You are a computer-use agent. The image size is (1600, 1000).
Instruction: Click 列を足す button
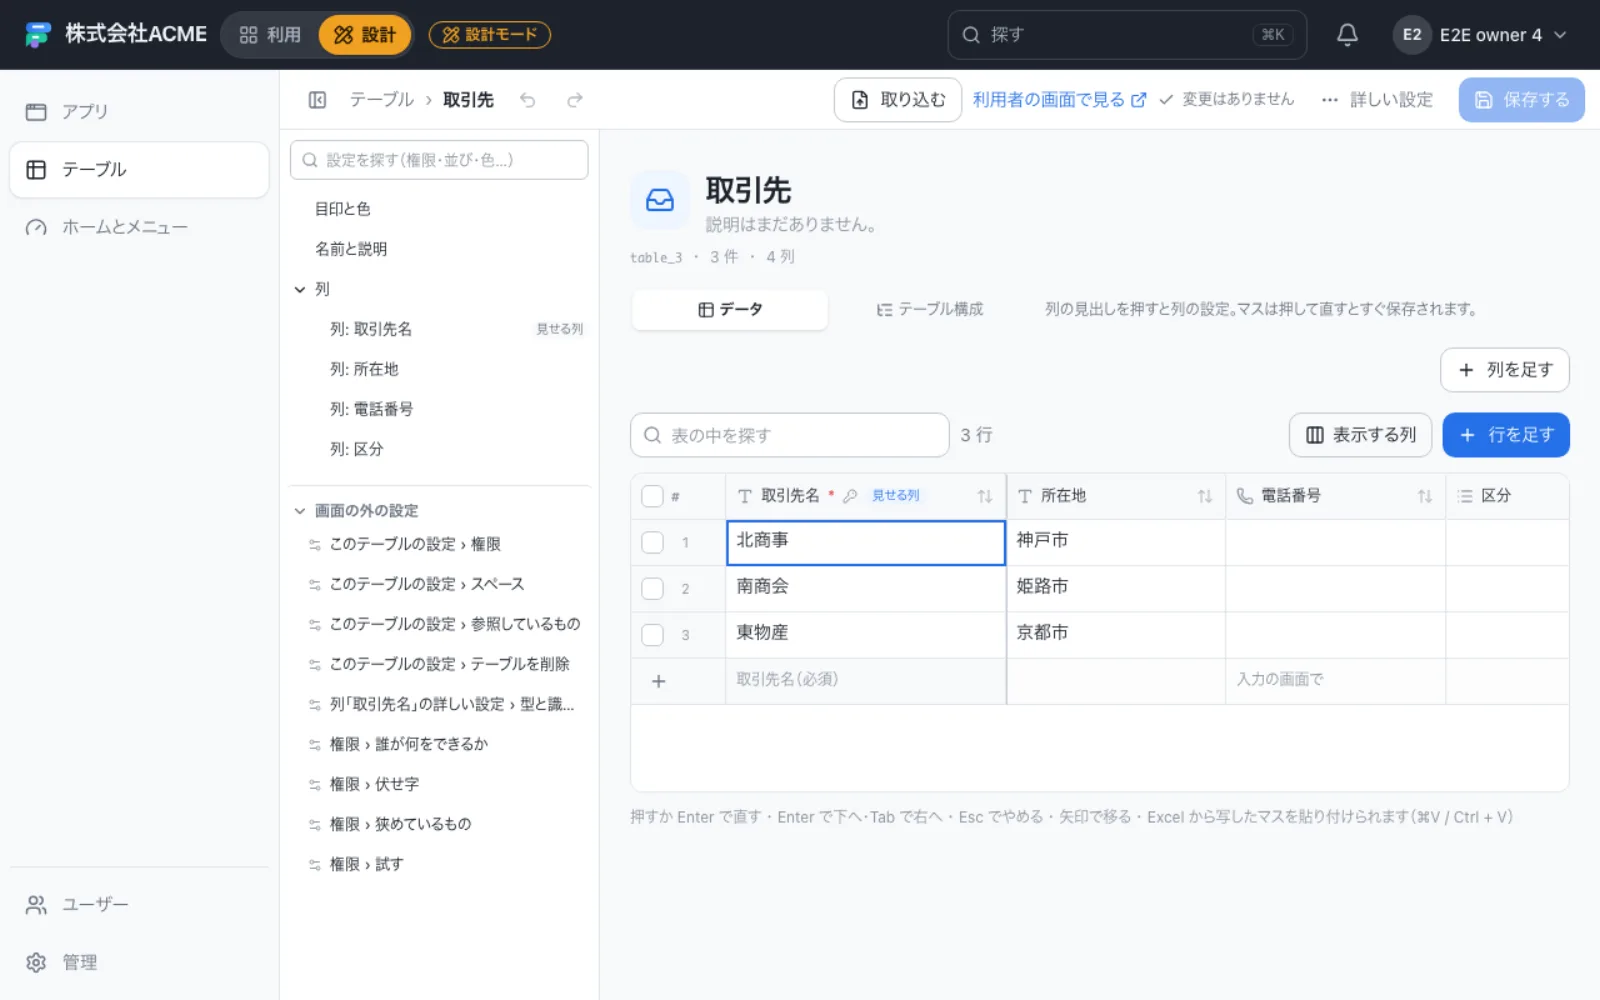tap(1505, 370)
